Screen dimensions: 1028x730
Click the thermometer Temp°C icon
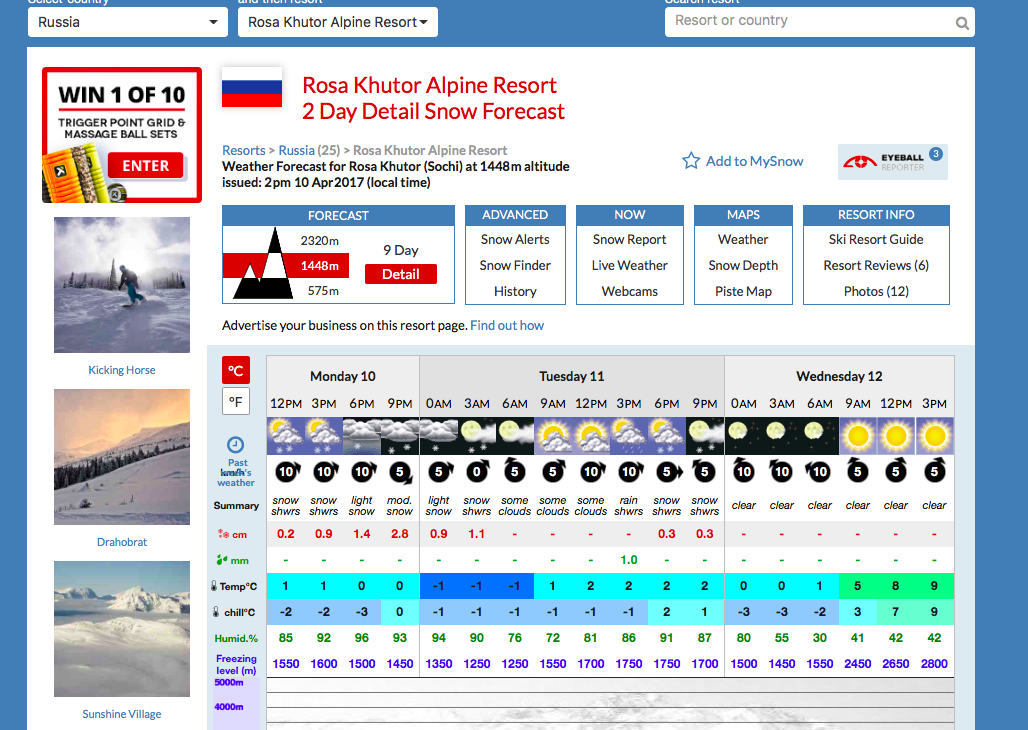[x=214, y=586]
